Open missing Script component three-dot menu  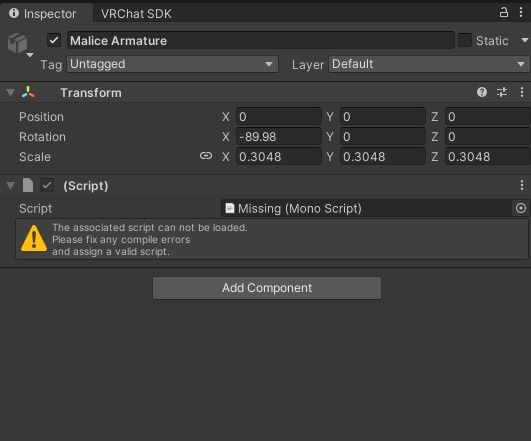[x=522, y=185]
